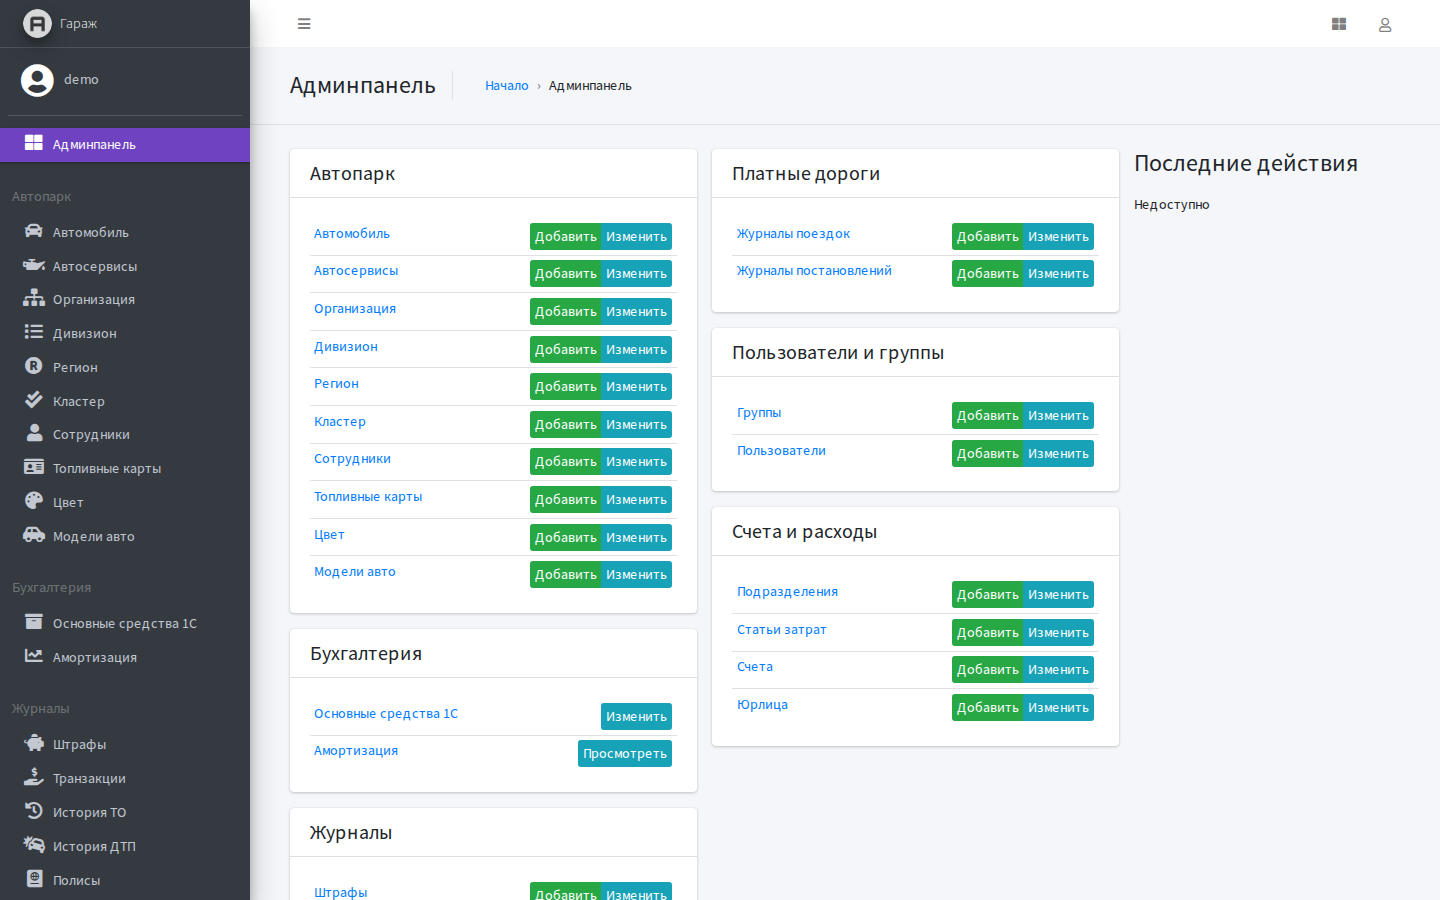
Task: Open the Подразделения link in the Счета и расходы card
Action: pos(787,592)
